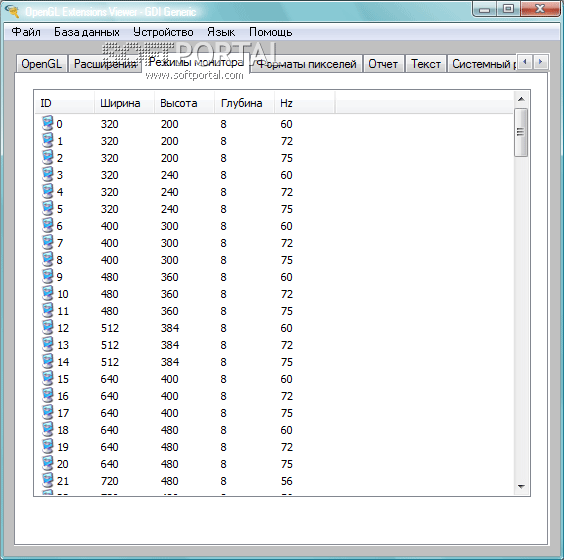Switch to the OpenGL tab
Screen dimensions: 564x560
click(41, 64)
